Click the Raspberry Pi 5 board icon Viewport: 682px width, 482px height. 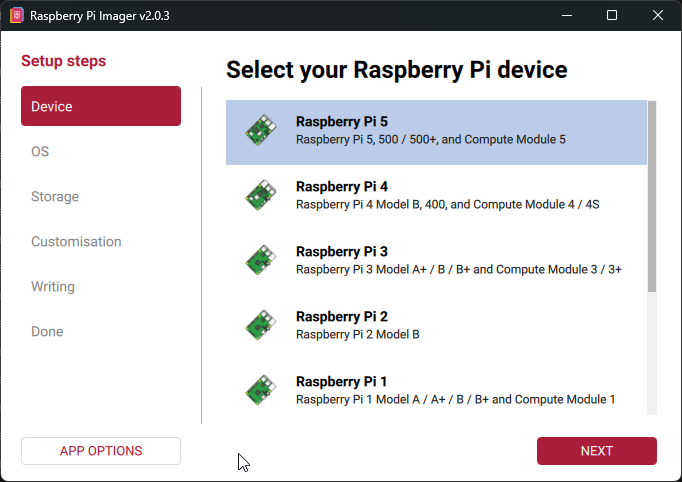click(261, 131)
